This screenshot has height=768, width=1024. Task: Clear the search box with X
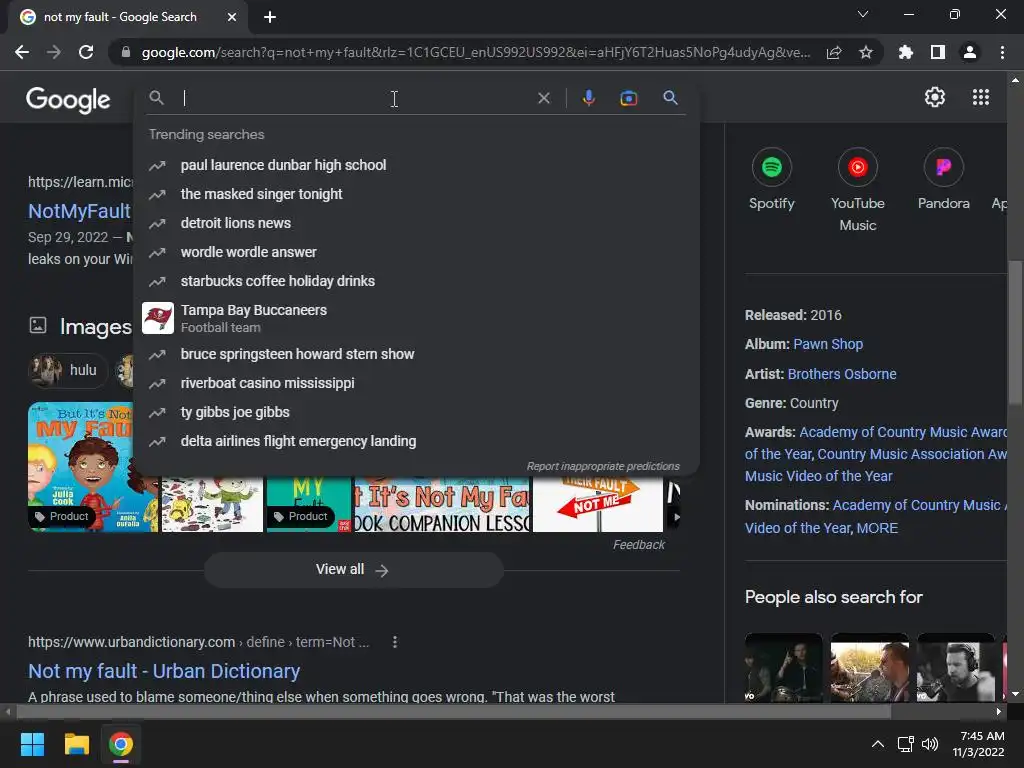543,98
